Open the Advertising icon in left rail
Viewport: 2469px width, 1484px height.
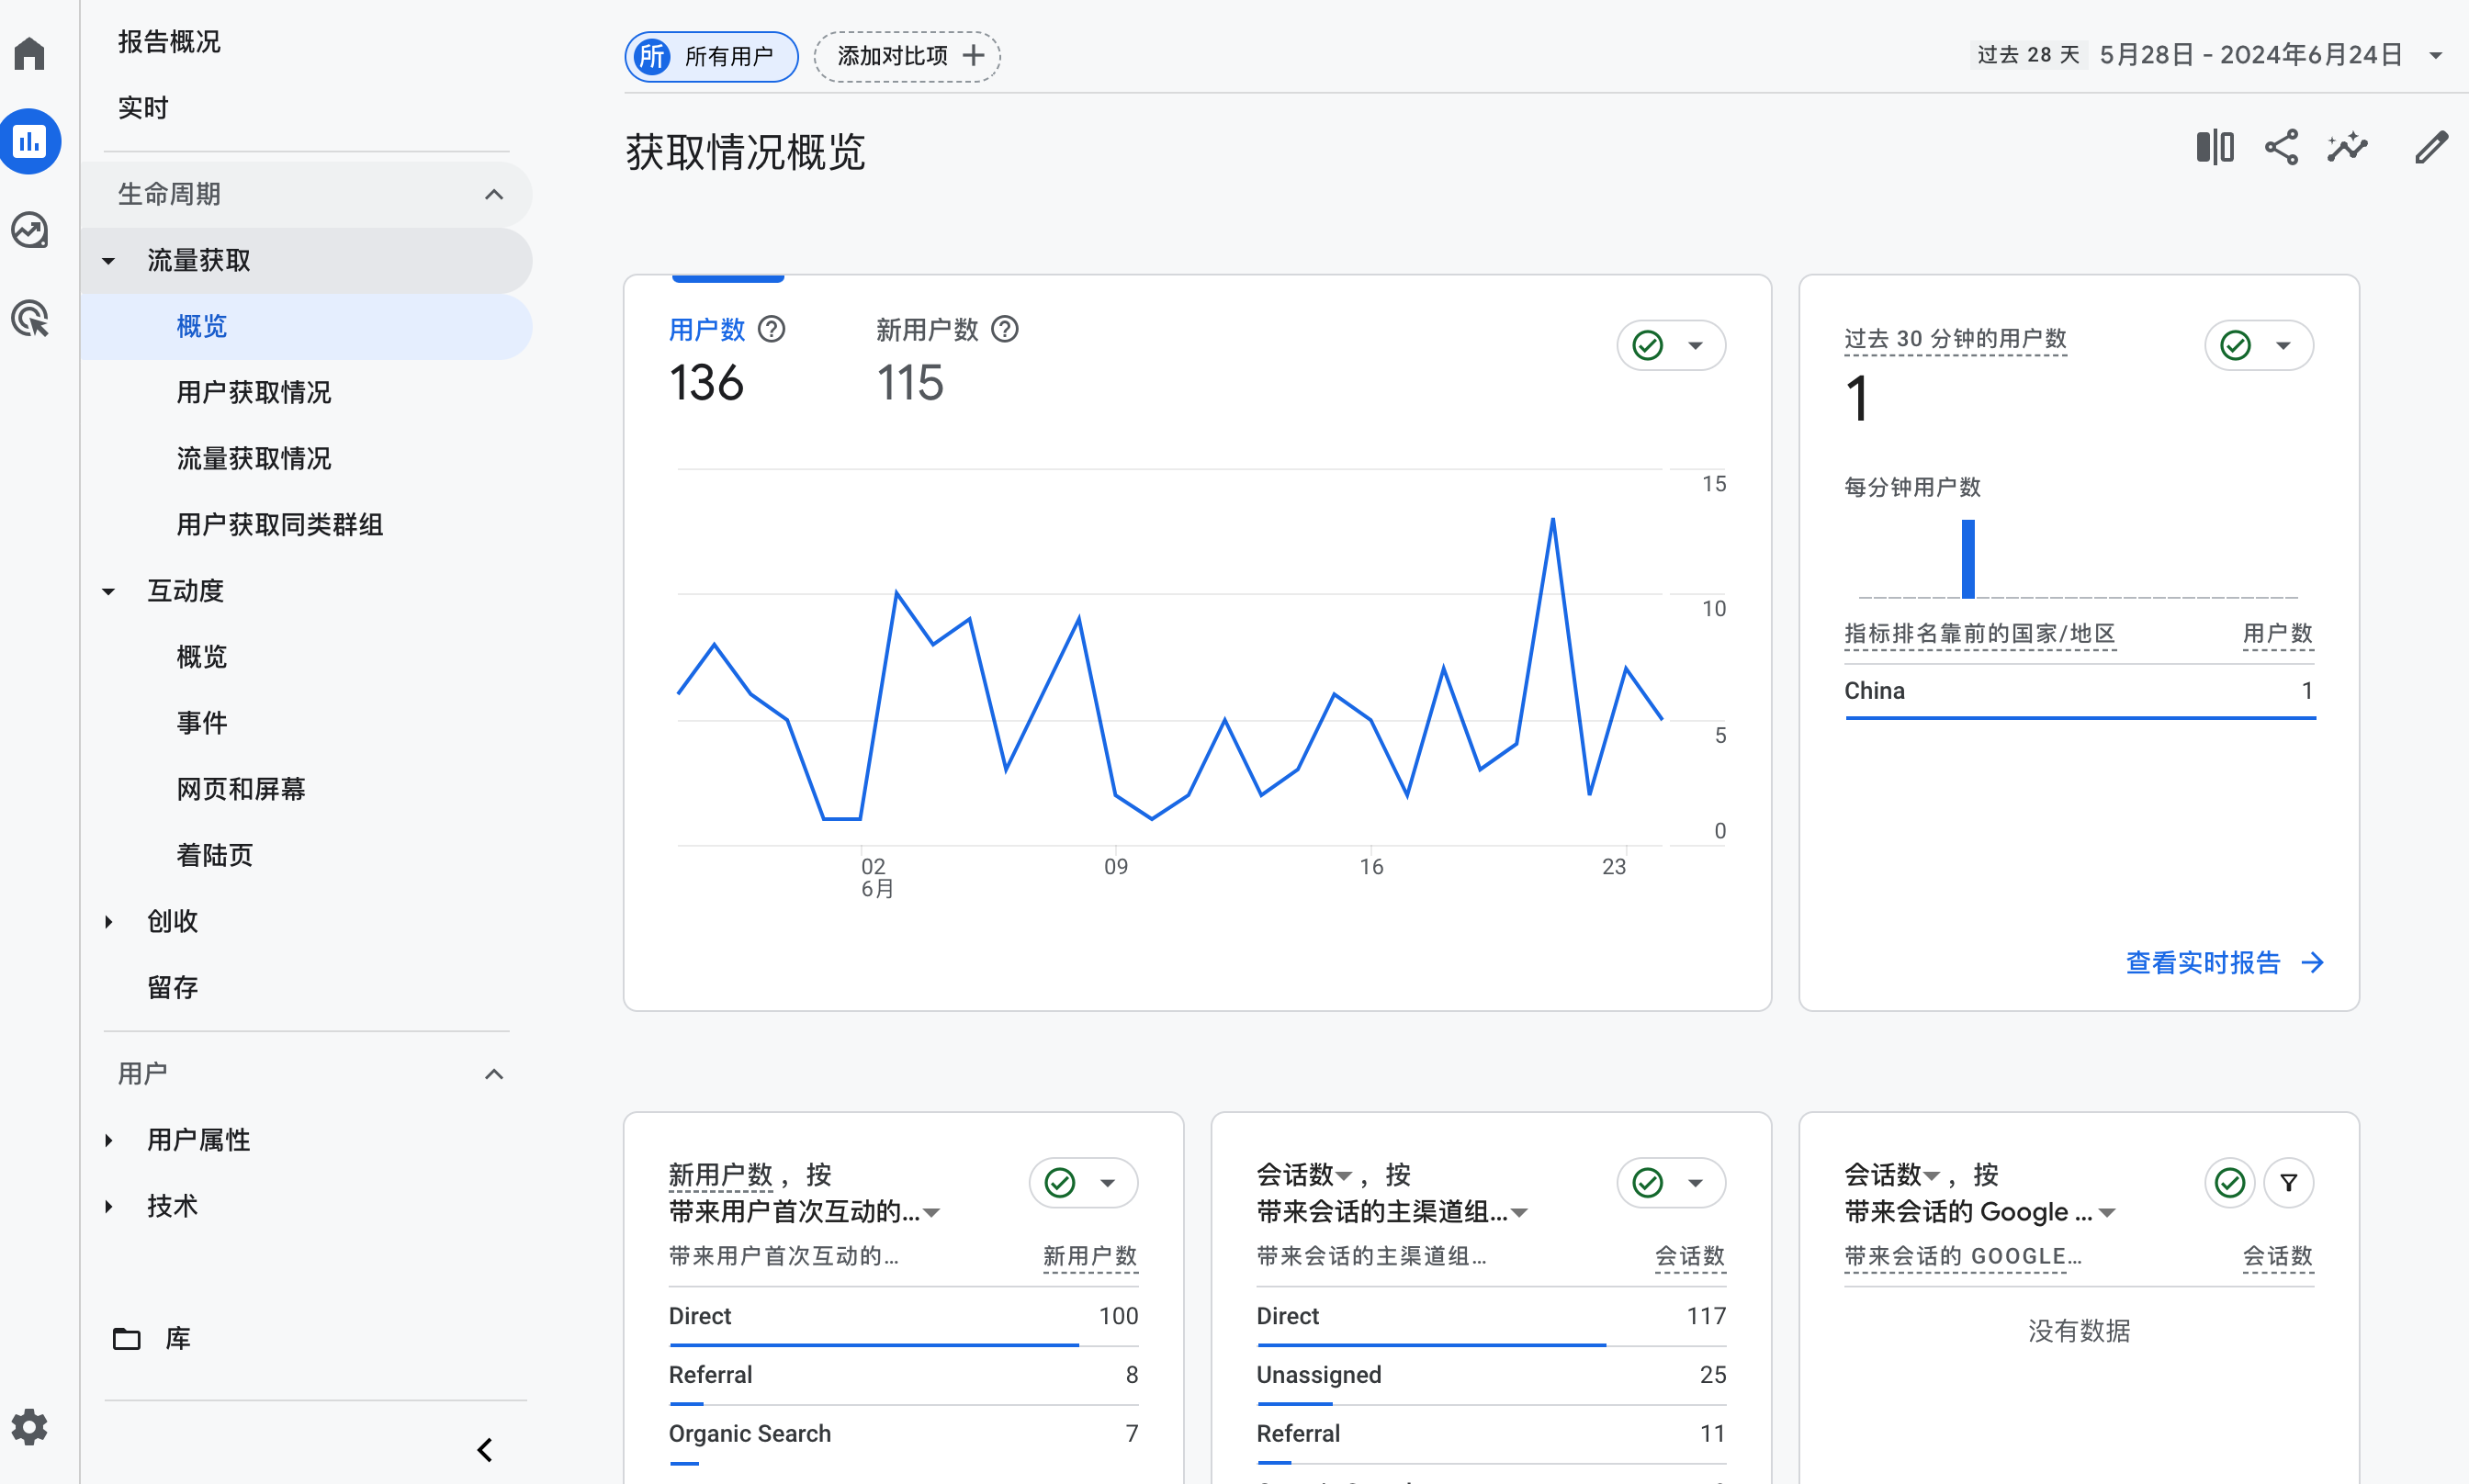pyautogui.click(x=30, y=319)
